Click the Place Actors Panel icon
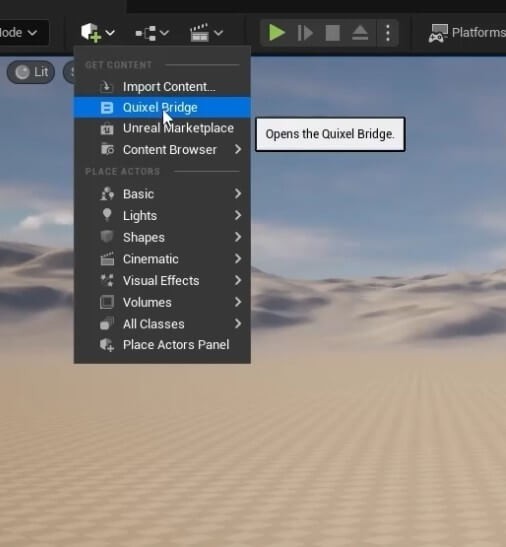The height and width of the screenshot is (547, 506). pyautogui.click(x=107, y=345)
